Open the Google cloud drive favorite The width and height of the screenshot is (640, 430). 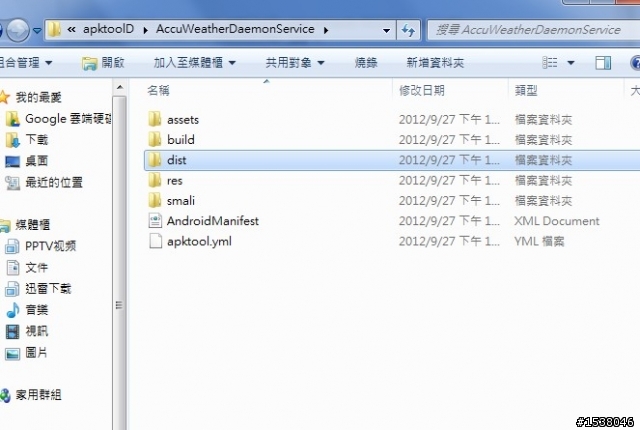[59, 119]
